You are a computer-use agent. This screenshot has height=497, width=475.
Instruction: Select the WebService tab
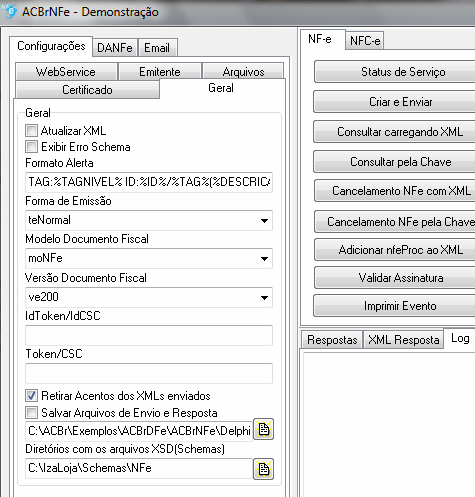click(66, 72)
